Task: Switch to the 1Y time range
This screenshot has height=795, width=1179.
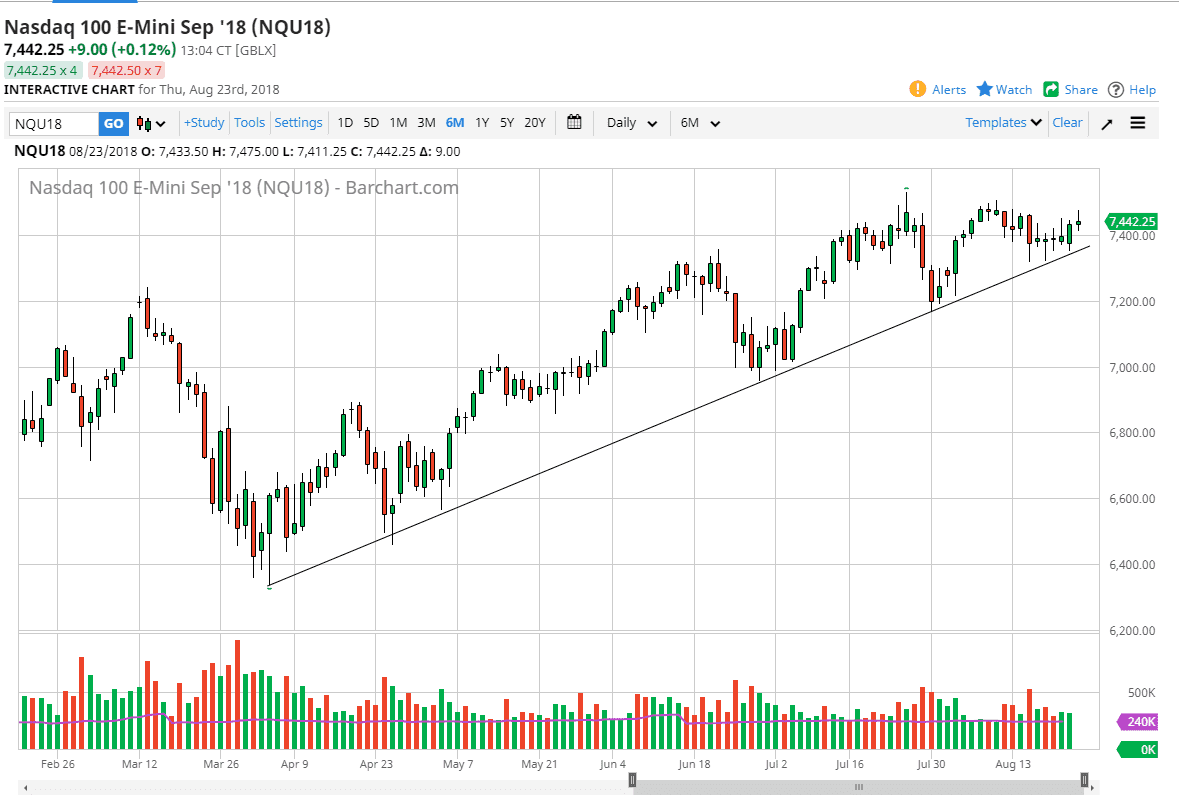Action: [x=482, y=123]
